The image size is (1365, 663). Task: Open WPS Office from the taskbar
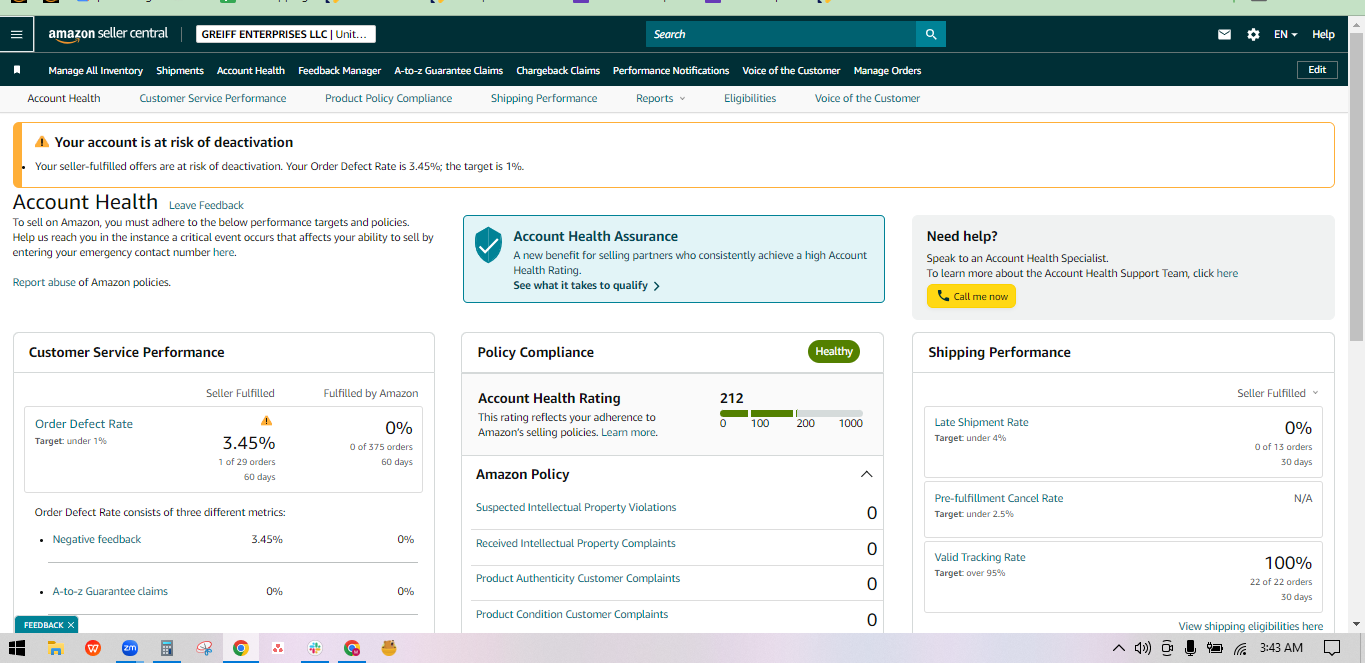[93, 648]
